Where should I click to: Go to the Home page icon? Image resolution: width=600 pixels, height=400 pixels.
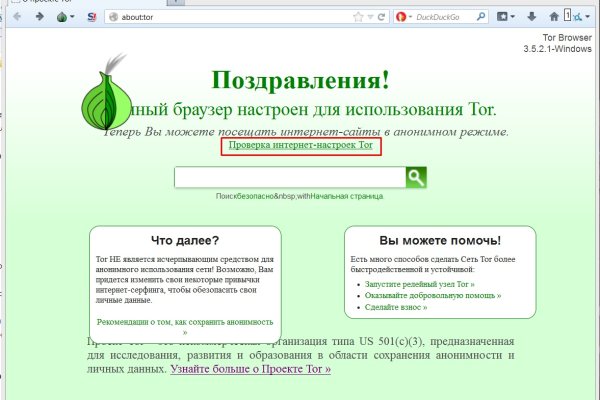coord(554,17)
